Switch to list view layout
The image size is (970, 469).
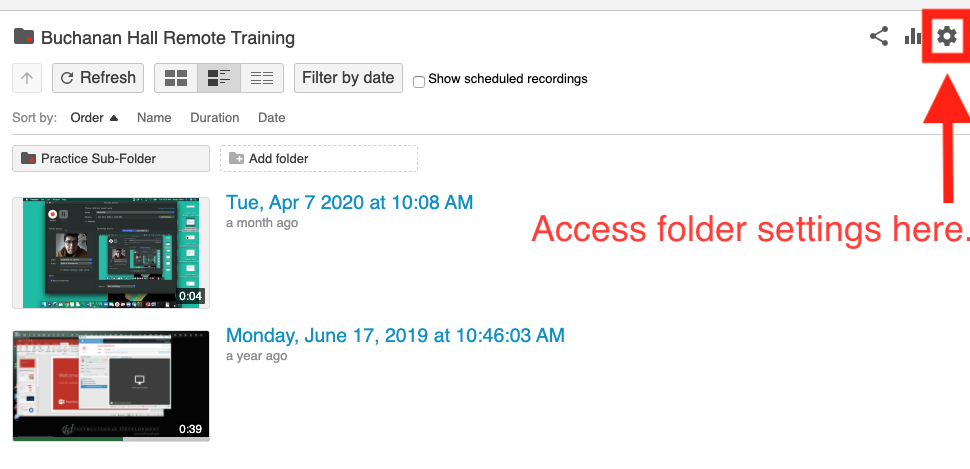coord(262,78)
